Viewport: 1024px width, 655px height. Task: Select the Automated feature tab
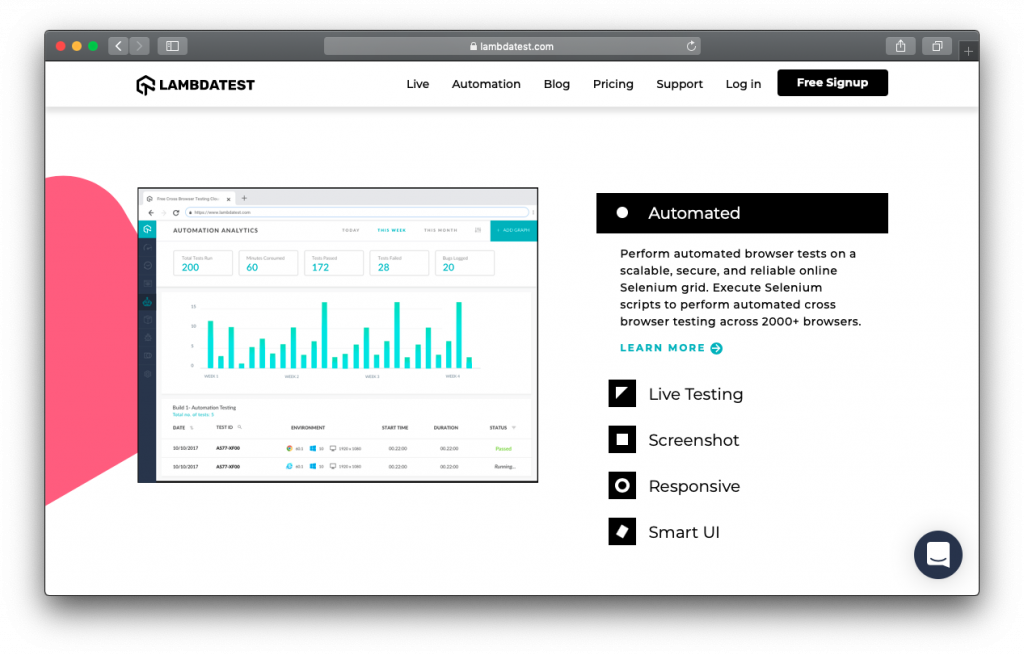click(742, 213)
